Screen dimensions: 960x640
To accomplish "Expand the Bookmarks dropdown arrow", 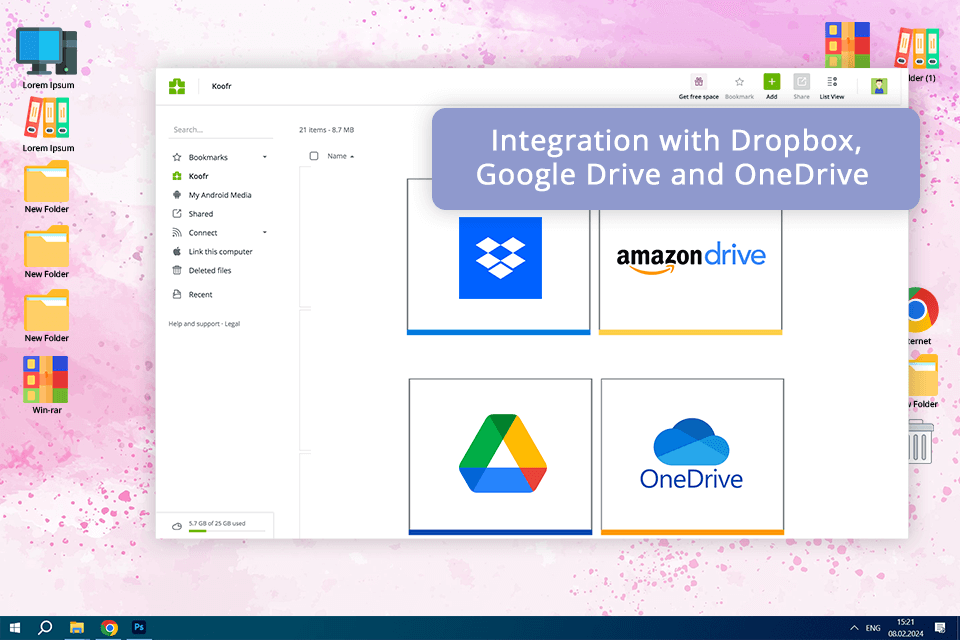I will click(x=264, y=157).
